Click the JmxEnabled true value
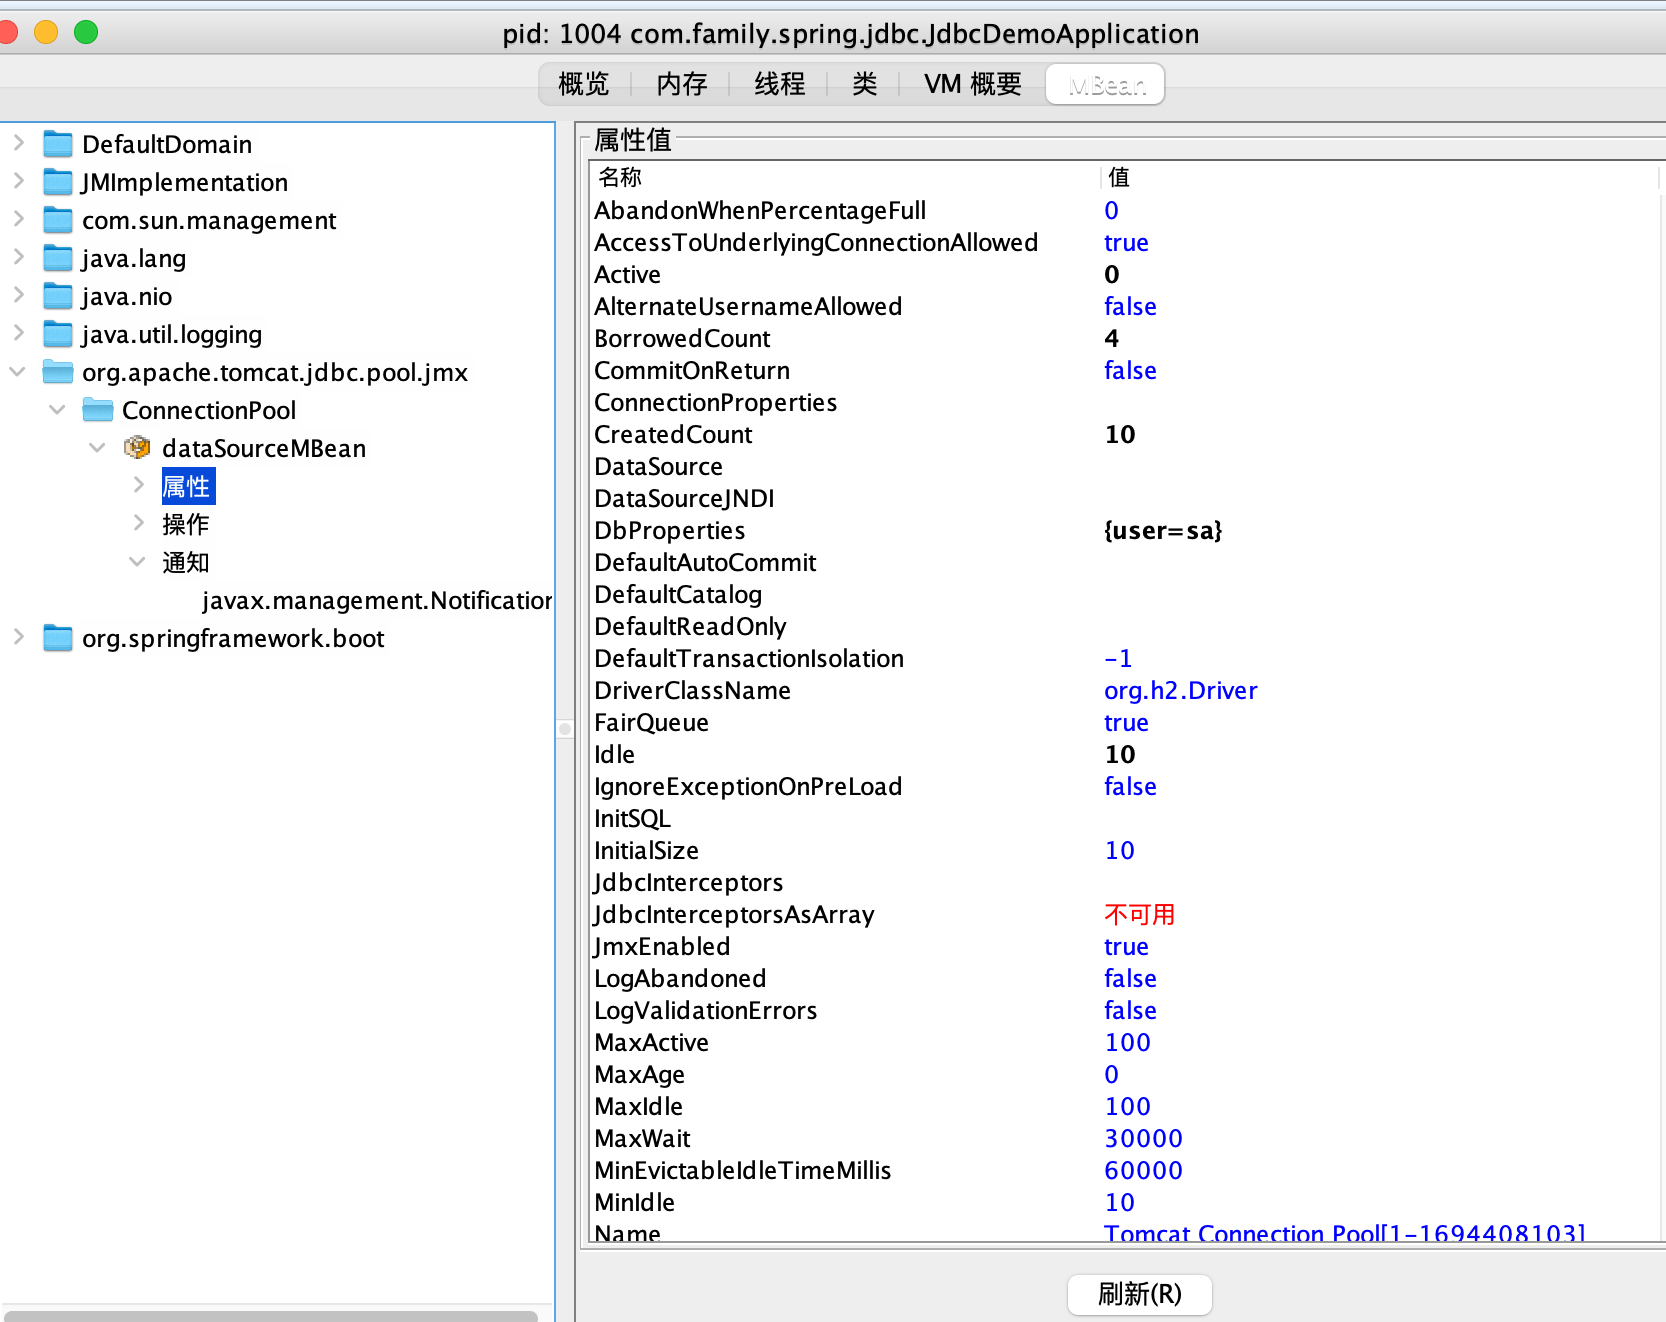This screenshot has width=1666, height=1322. tap(1126, 946)
